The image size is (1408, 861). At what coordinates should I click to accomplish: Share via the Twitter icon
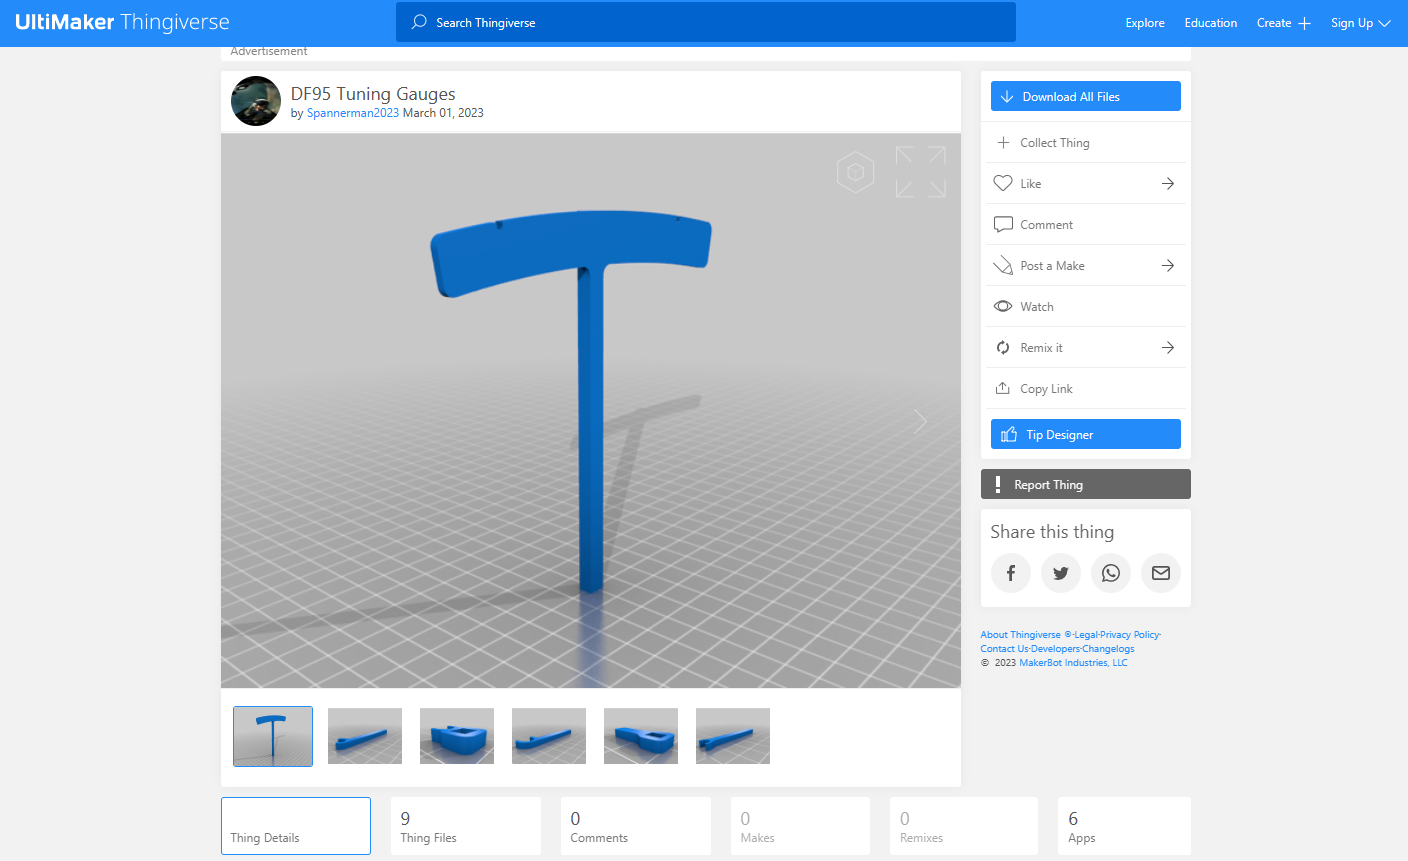click(1060, 573)
